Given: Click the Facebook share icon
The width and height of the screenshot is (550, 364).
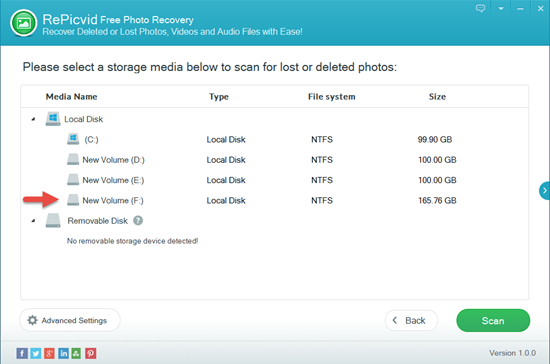Looking at the screenshot, I should click(22, 353).
